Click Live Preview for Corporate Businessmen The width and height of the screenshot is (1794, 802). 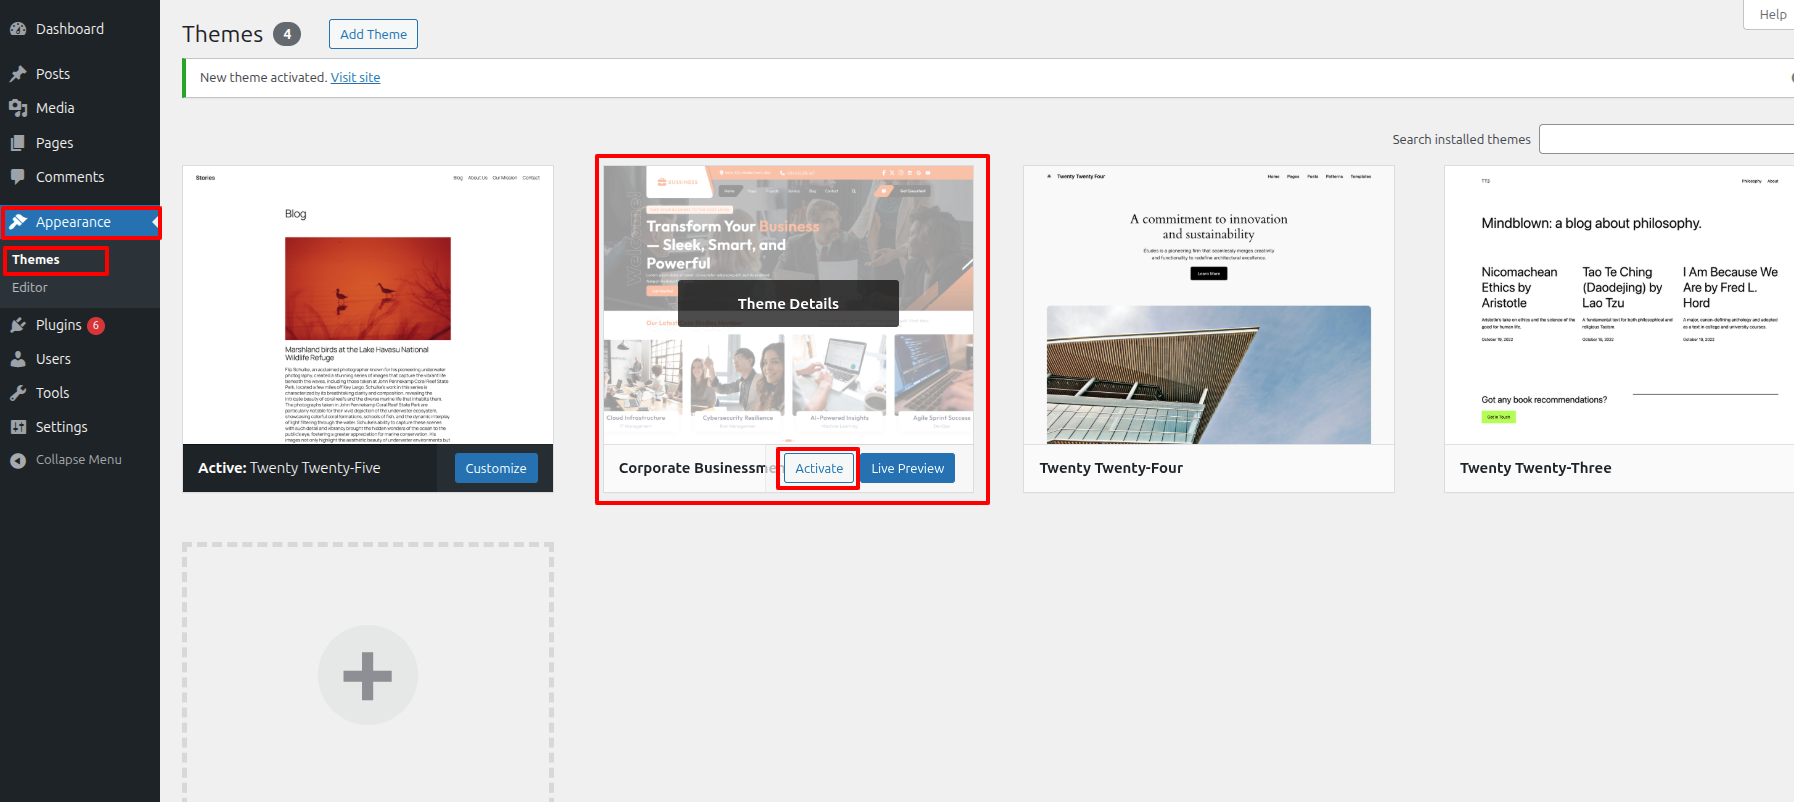click(907, 468)
